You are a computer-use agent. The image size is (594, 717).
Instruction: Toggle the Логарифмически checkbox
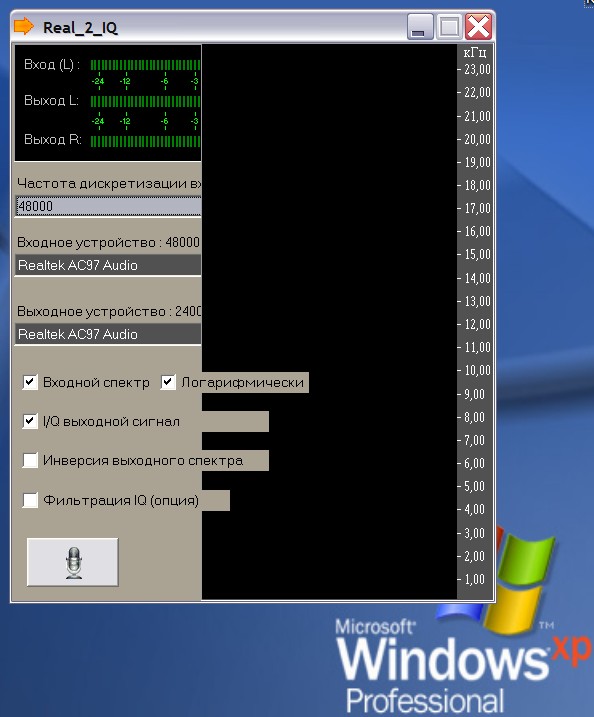click(168, 382)
